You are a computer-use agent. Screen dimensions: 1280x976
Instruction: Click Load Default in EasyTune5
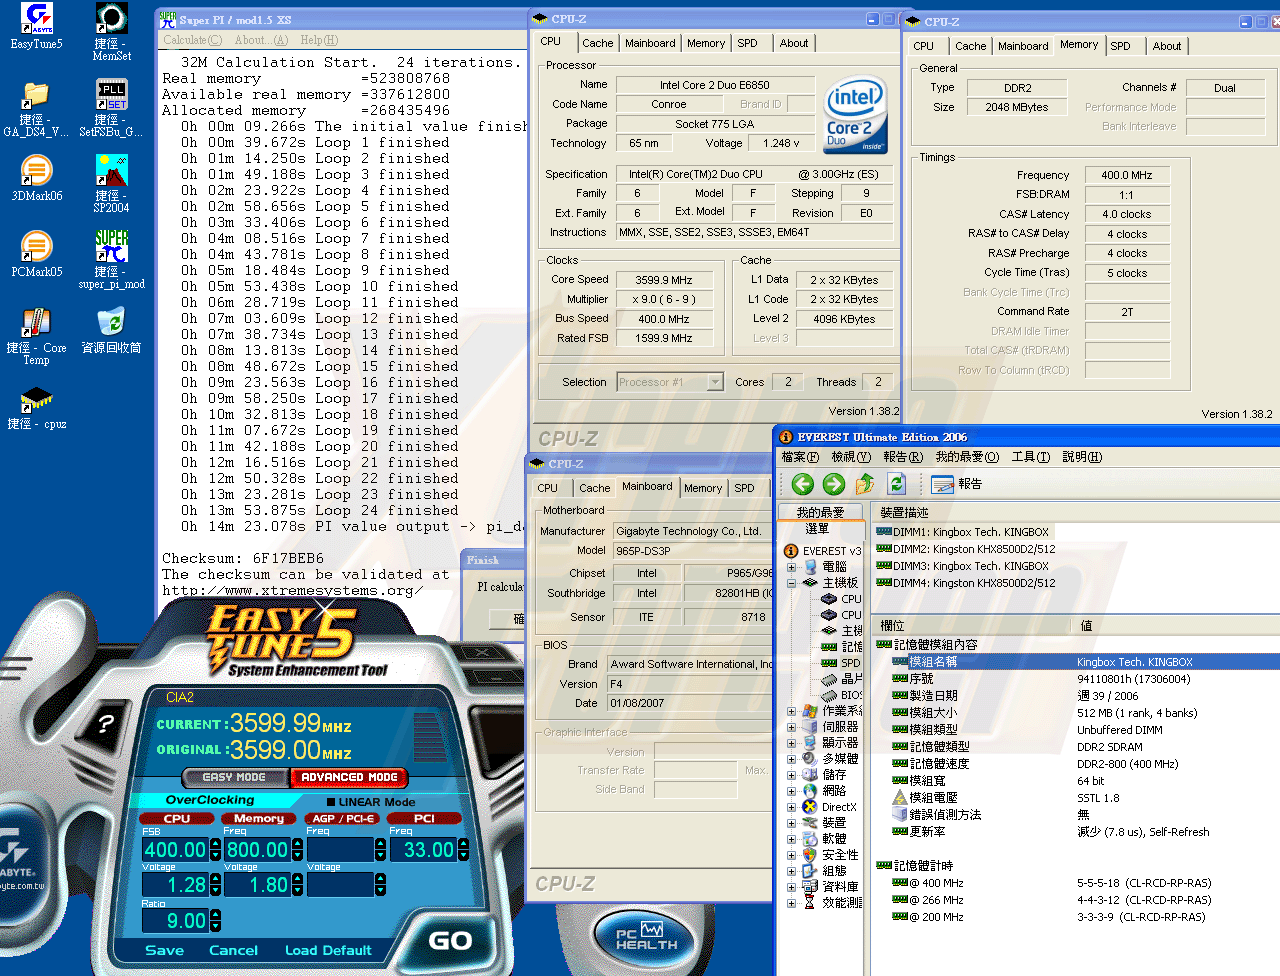[328, 950]
